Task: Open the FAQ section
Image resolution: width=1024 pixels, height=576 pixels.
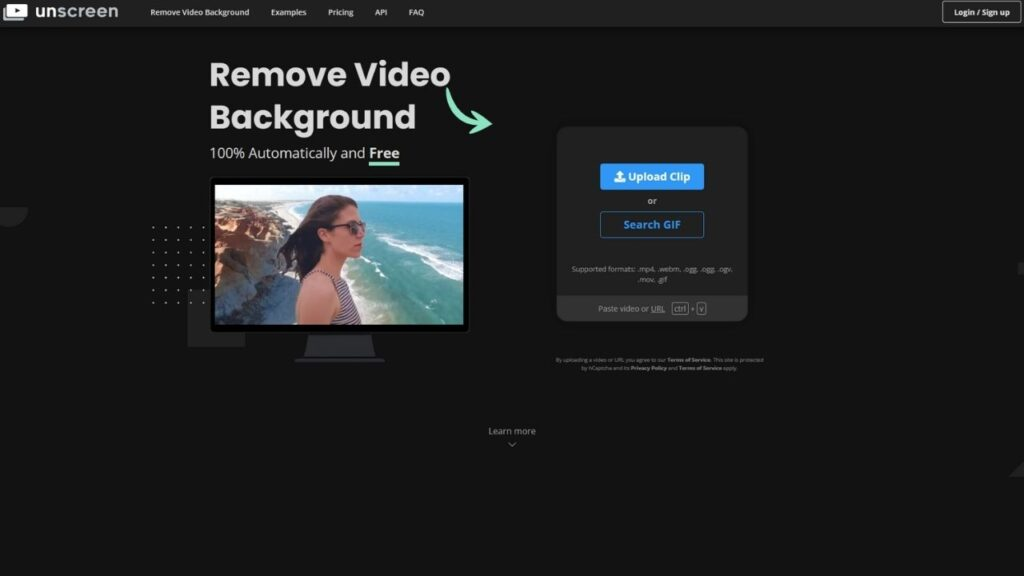Action: [x=415, y=12]
